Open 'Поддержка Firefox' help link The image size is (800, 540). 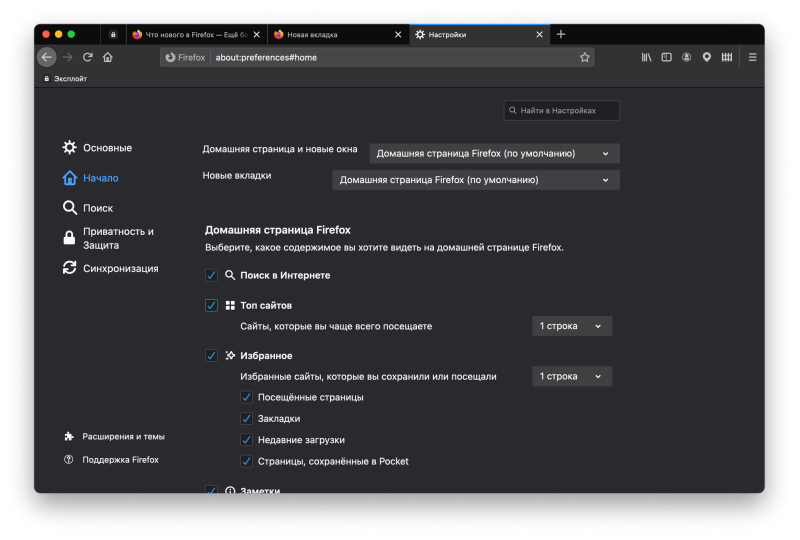pos(111,459)
